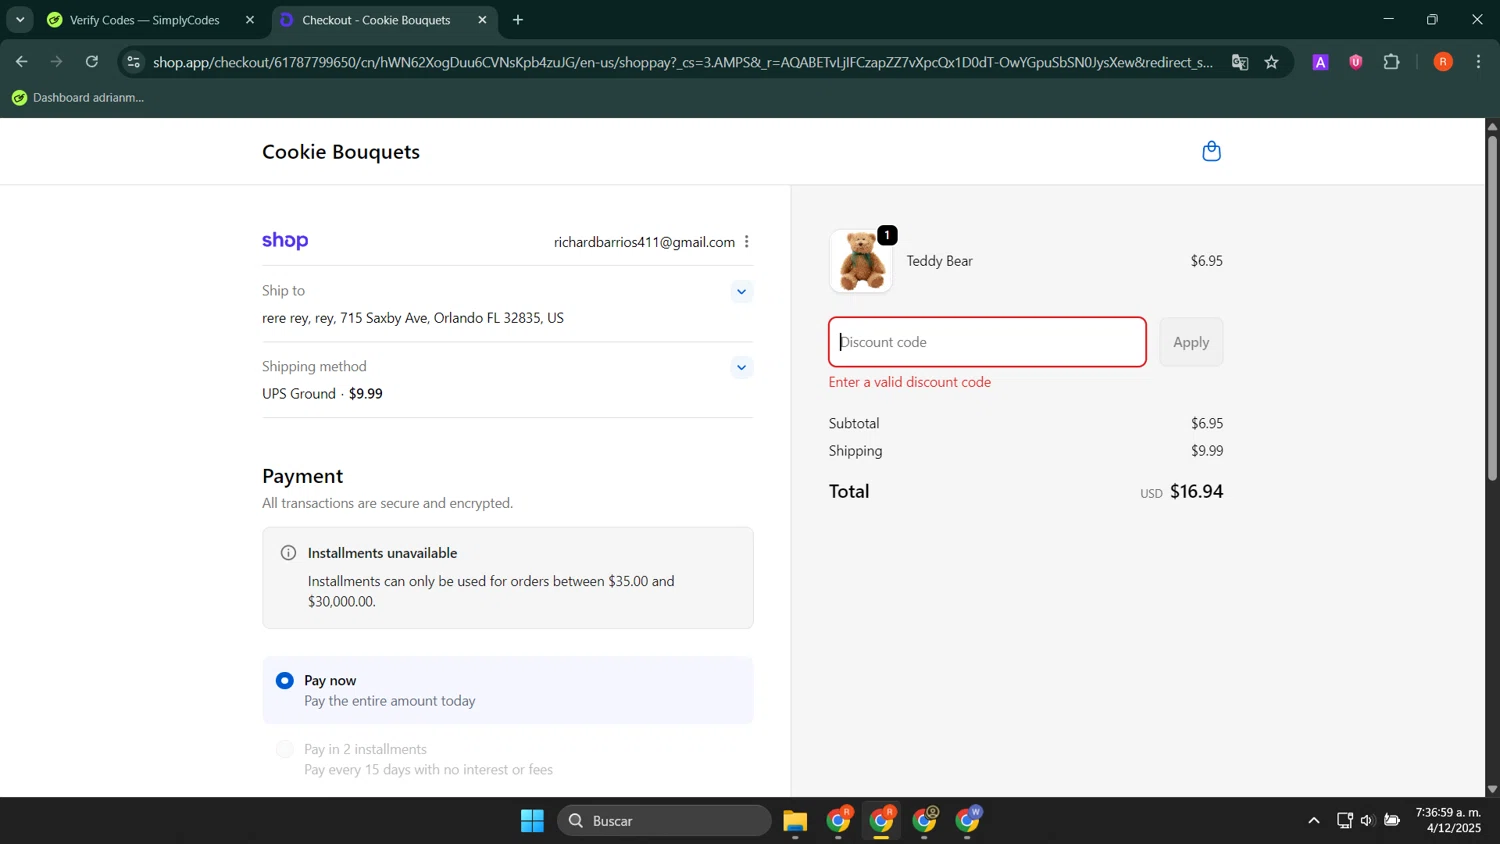Click the 'Enter a valid discount code' error
Screen dimensions: 1500x844
tap(910, 382)
